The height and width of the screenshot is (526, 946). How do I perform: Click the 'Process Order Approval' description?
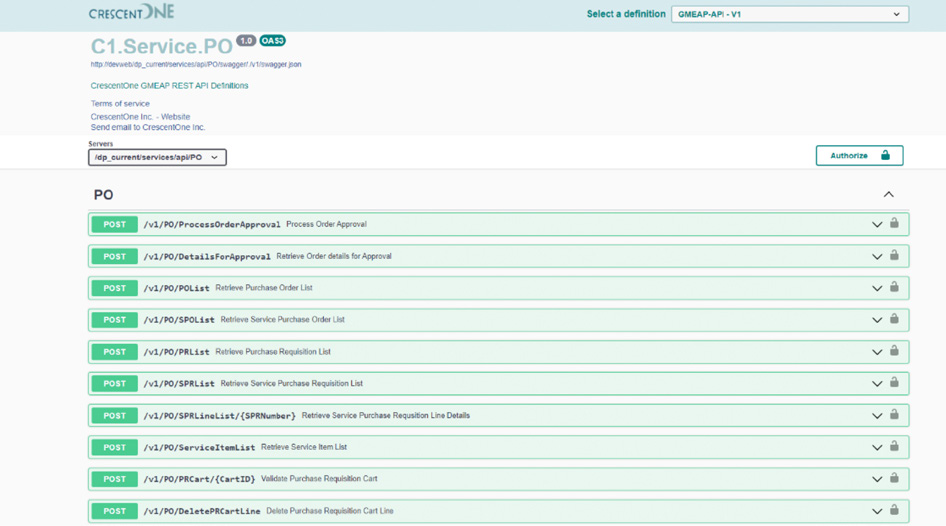point(326,224)
